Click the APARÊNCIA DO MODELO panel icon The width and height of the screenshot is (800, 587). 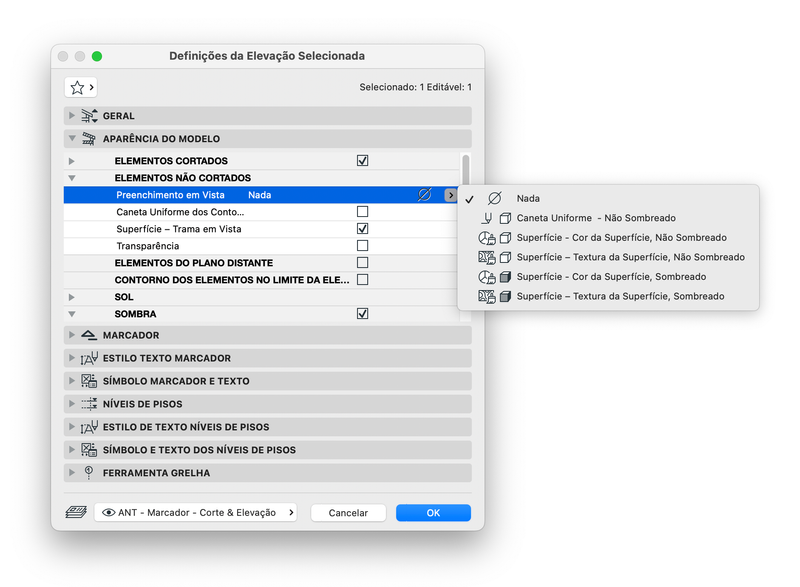pos(89,139)
